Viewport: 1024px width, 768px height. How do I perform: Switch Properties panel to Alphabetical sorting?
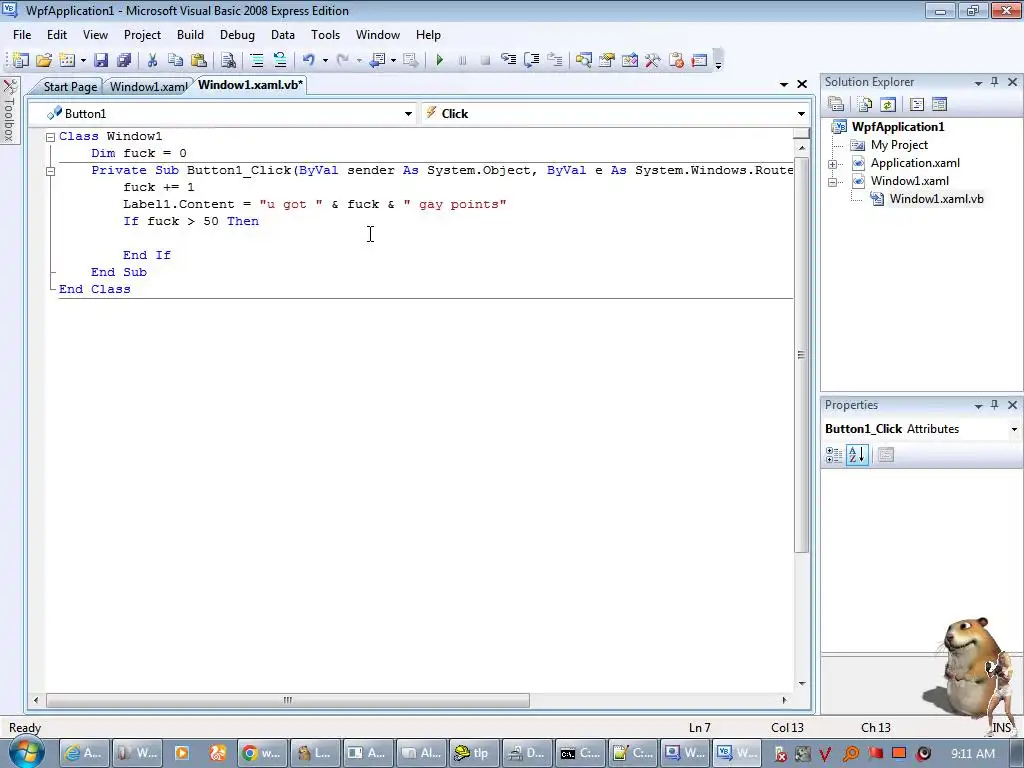tap(857, 455)
